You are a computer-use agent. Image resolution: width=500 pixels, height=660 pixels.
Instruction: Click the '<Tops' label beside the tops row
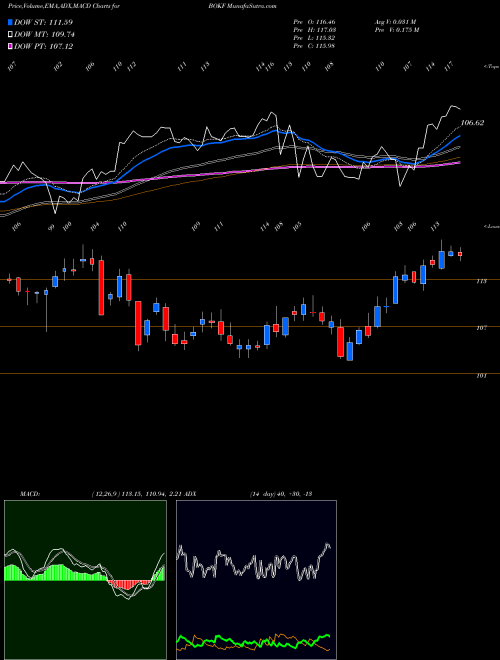coord(491,67)
